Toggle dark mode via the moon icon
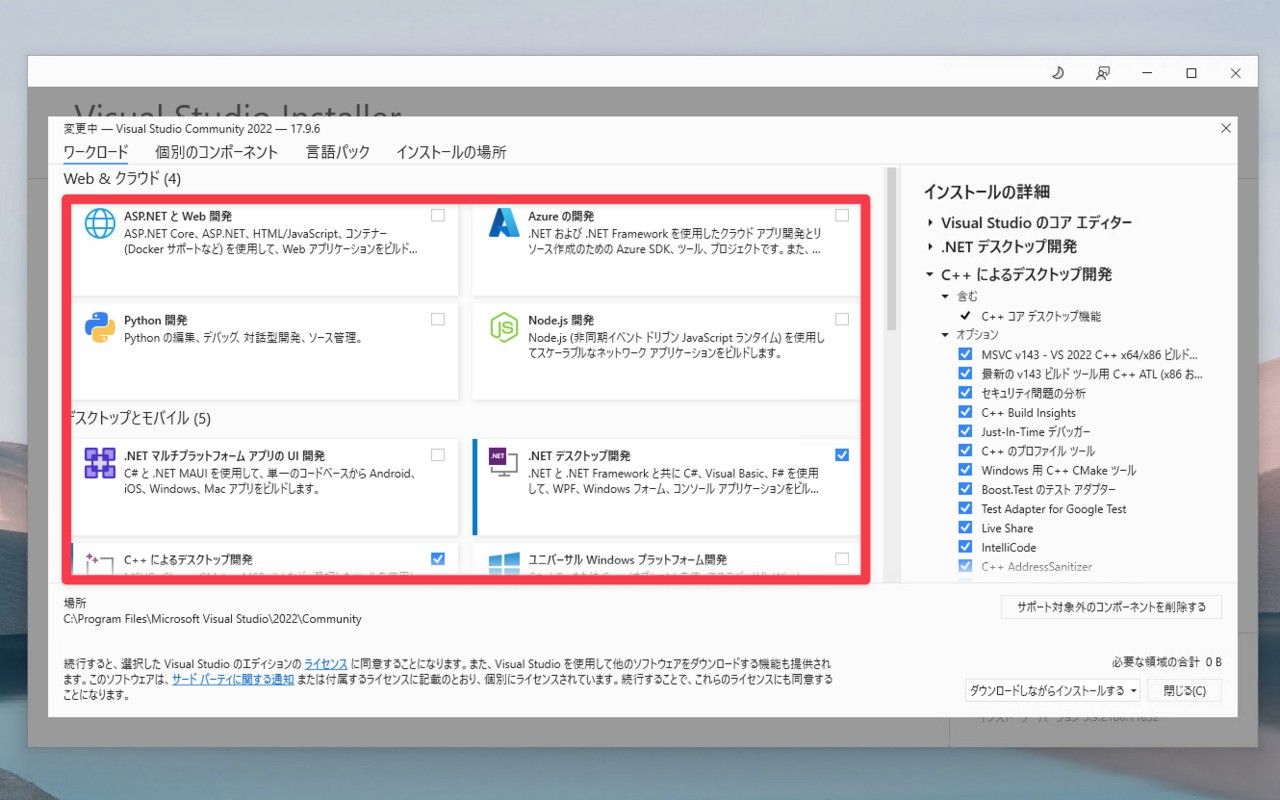The width and height of the screenshot is (1280, 800). coord(1057,72)
